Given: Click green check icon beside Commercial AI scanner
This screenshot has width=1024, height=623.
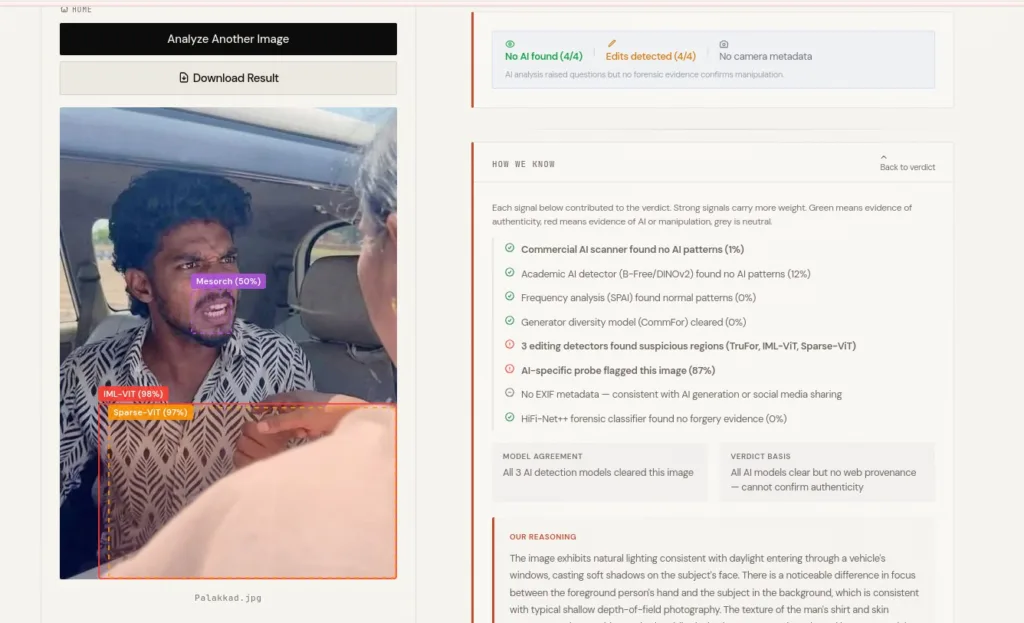Looking at the screenshot, I should point(509,248).
